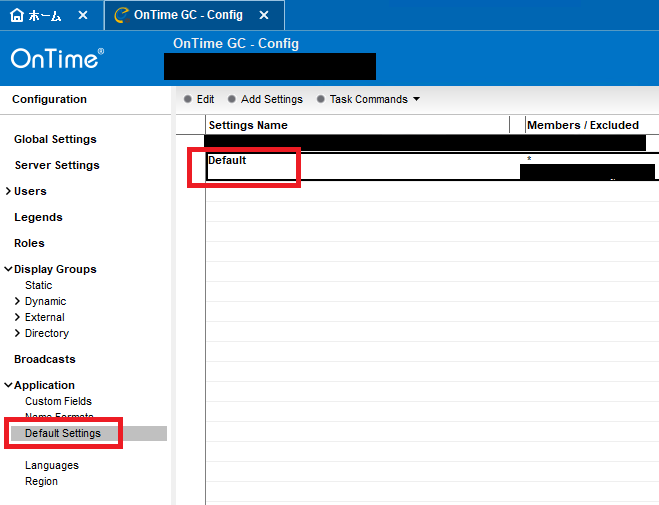The width and height of the screenshot is (659, 505).
Task: Click the bullet icon beside Task Commands
Action: [321, 99]
